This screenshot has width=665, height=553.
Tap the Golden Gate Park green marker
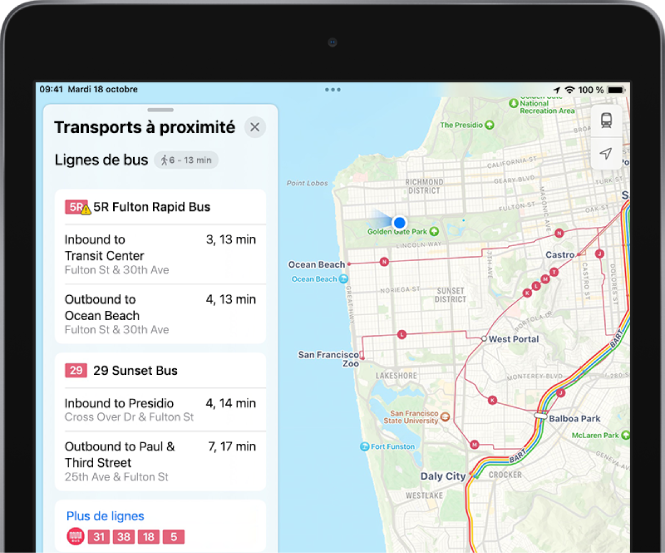434,232
